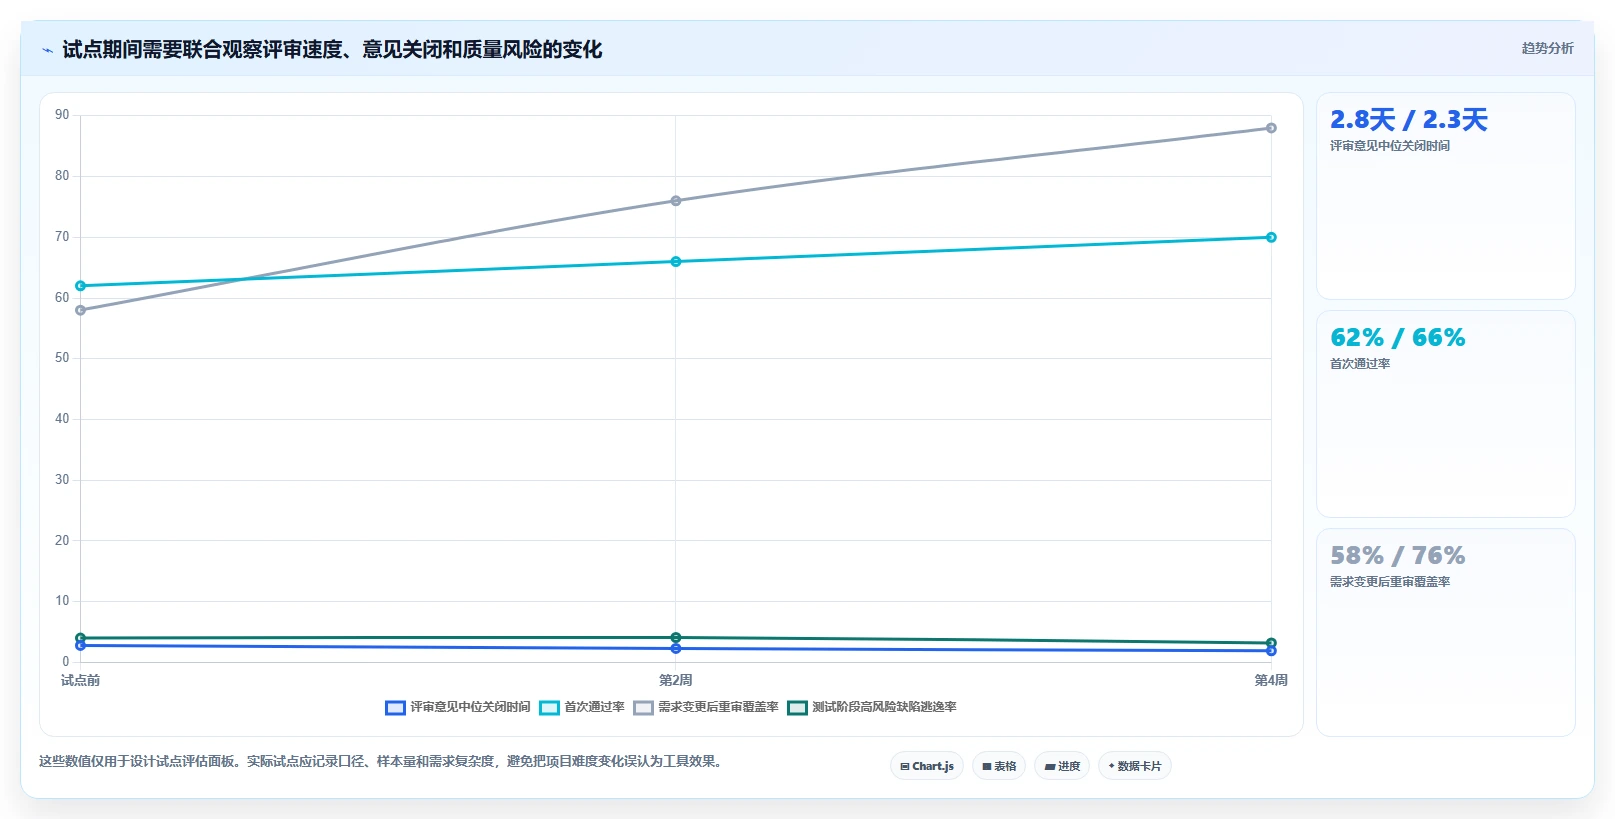Select the gray 重审覆盖率 point at 第2周
Screen dimensions: 1615x819
click(x=676, y=201)
